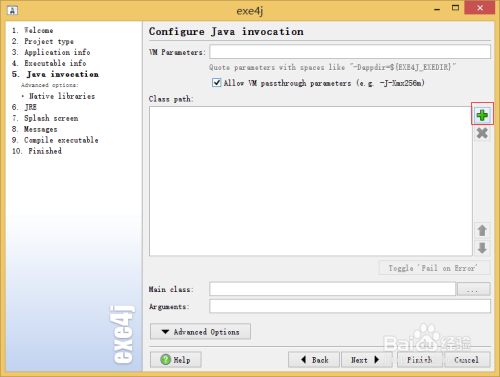Open step 4 Executable info

(49, 63)
